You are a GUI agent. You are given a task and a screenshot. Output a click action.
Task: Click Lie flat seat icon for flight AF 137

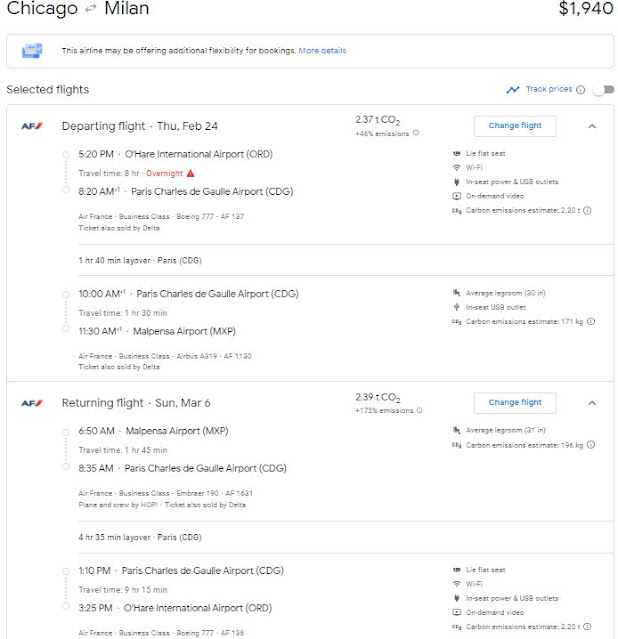coord(457,153)
